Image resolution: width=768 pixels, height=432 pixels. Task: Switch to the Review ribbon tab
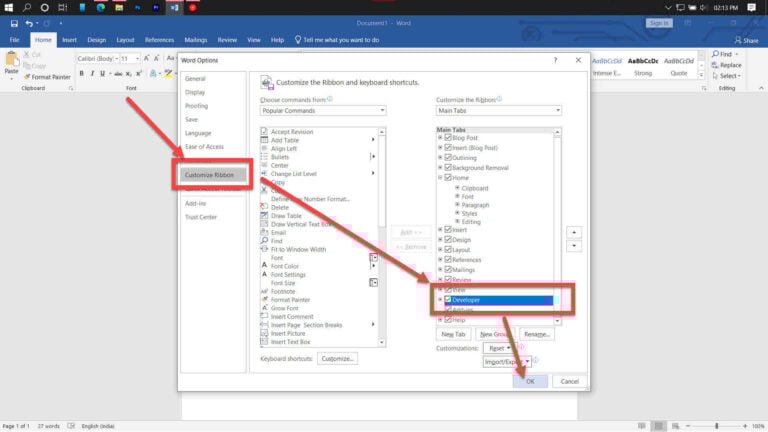click(227, 40)
